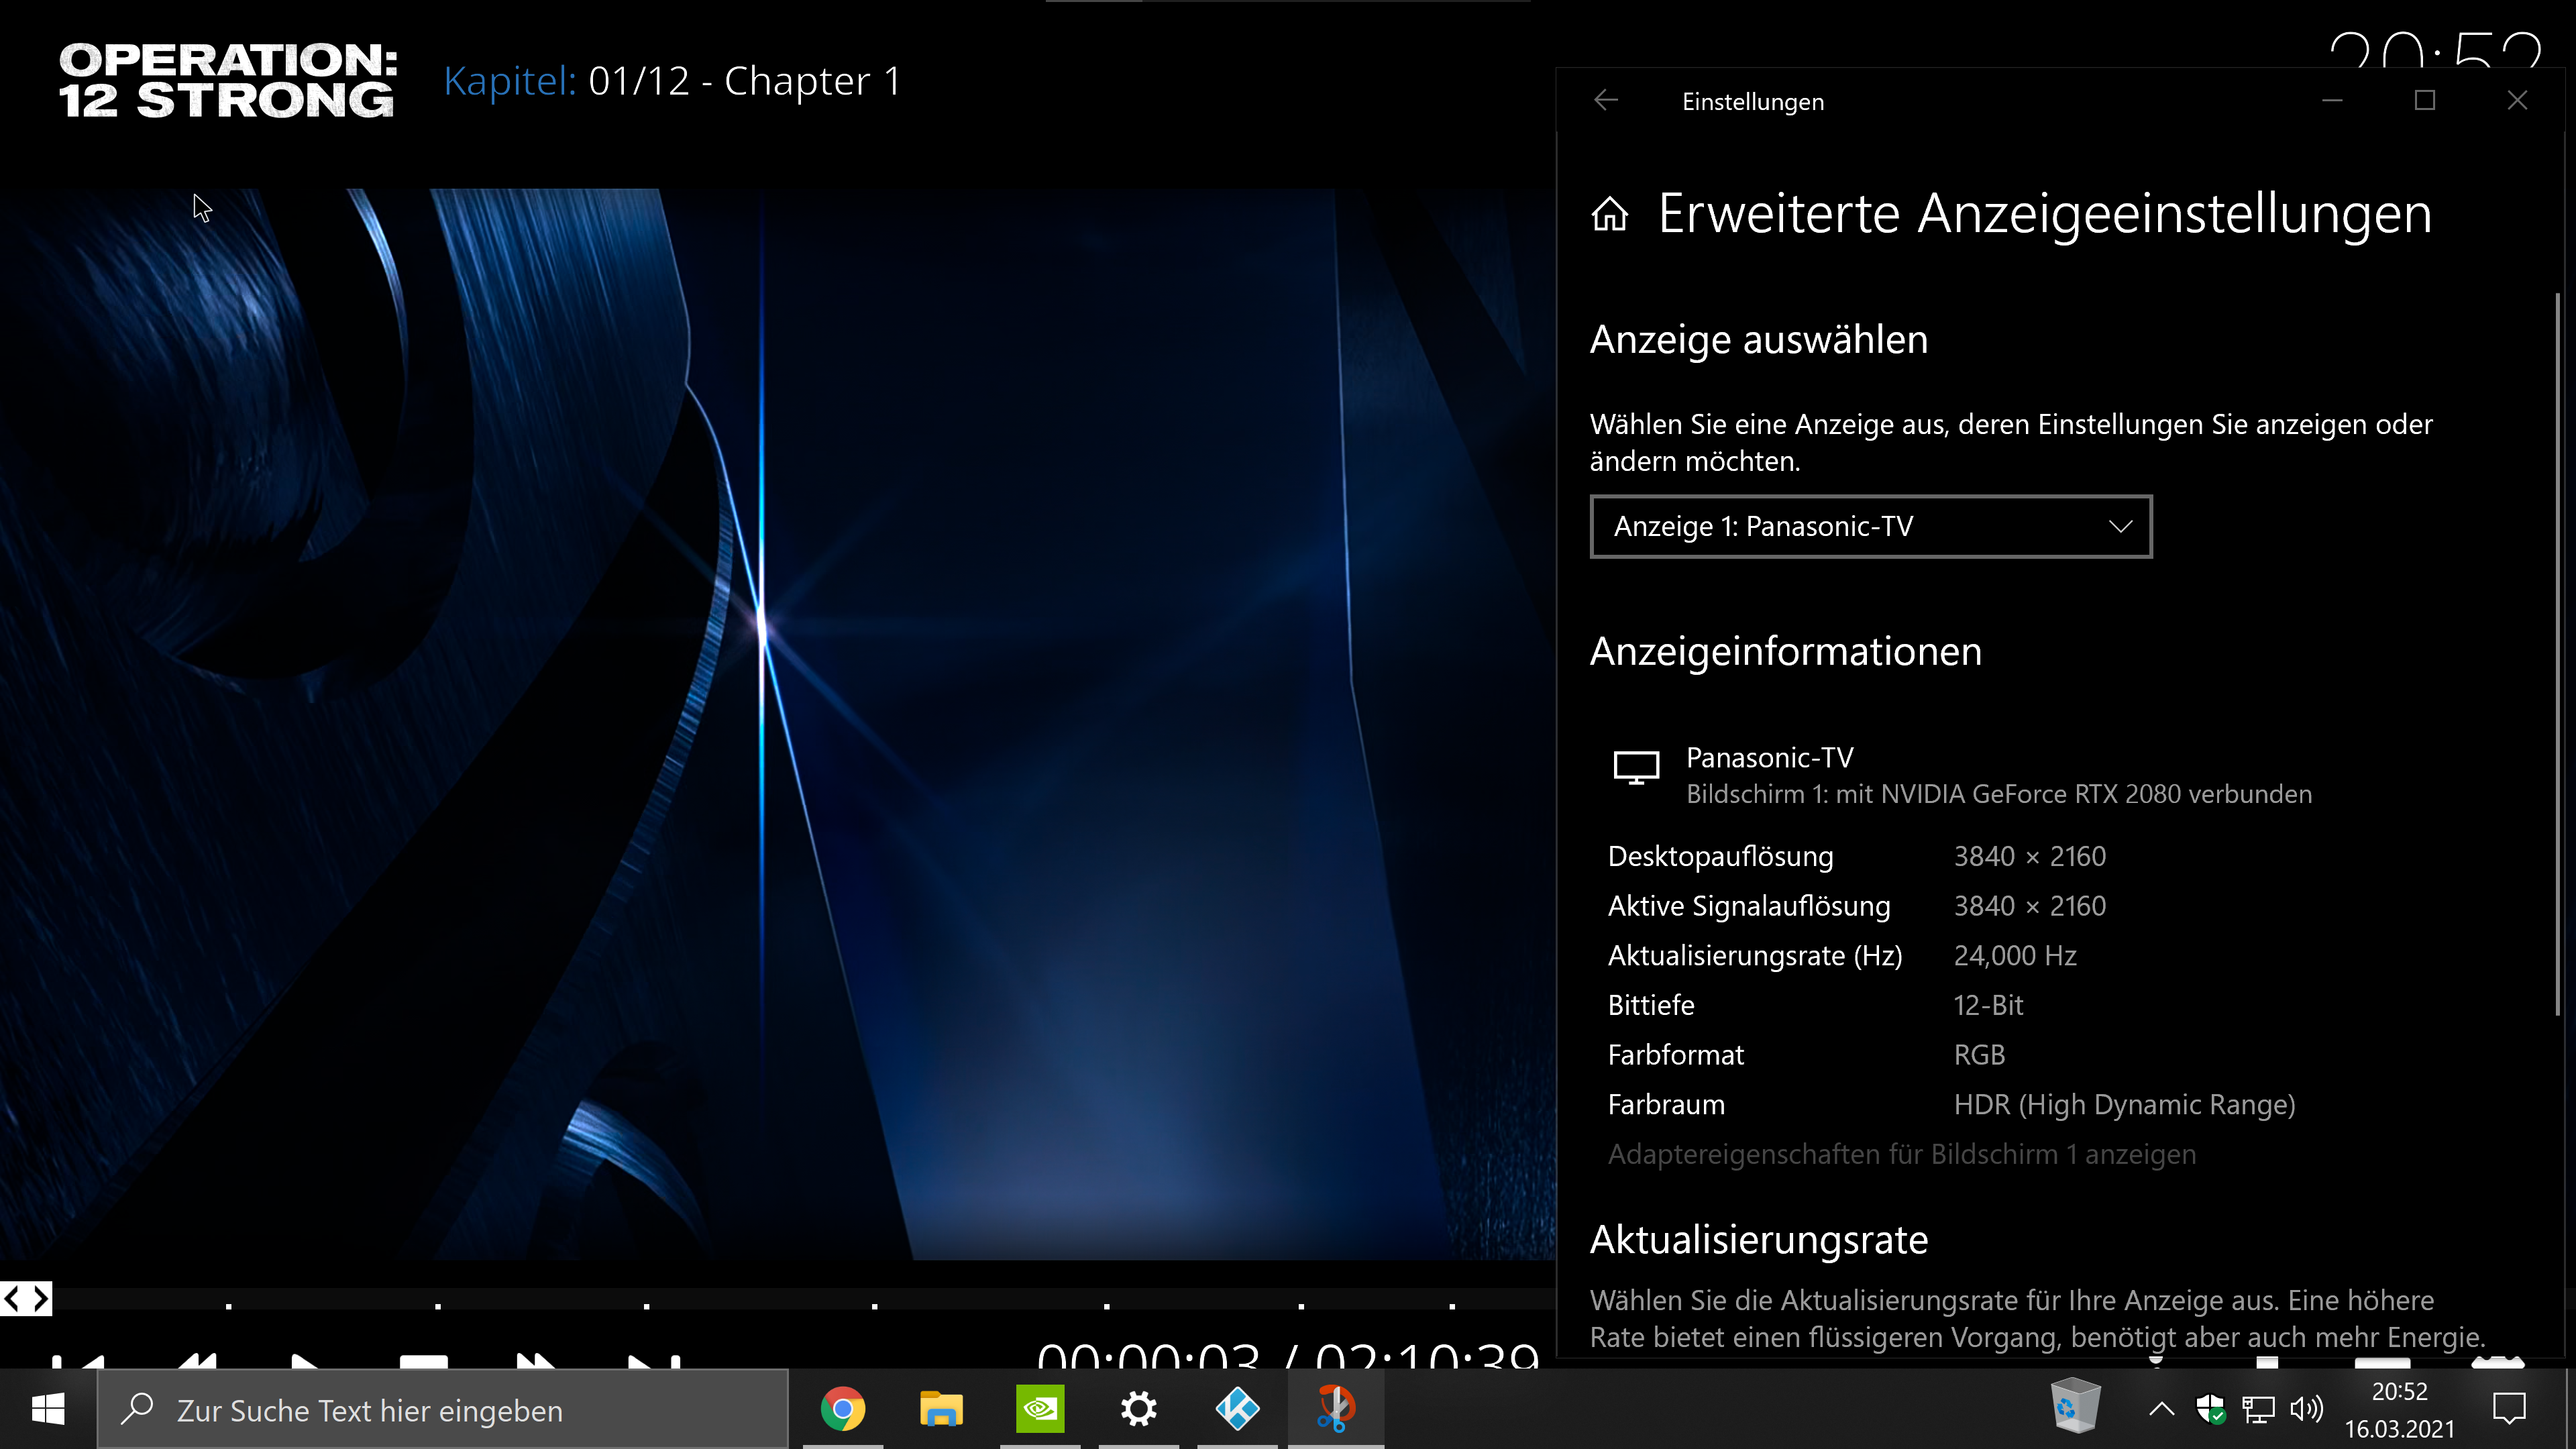Open the Recycle Bin icon
This screenshot has height=1449, width=2576.
[2075, 1405]
